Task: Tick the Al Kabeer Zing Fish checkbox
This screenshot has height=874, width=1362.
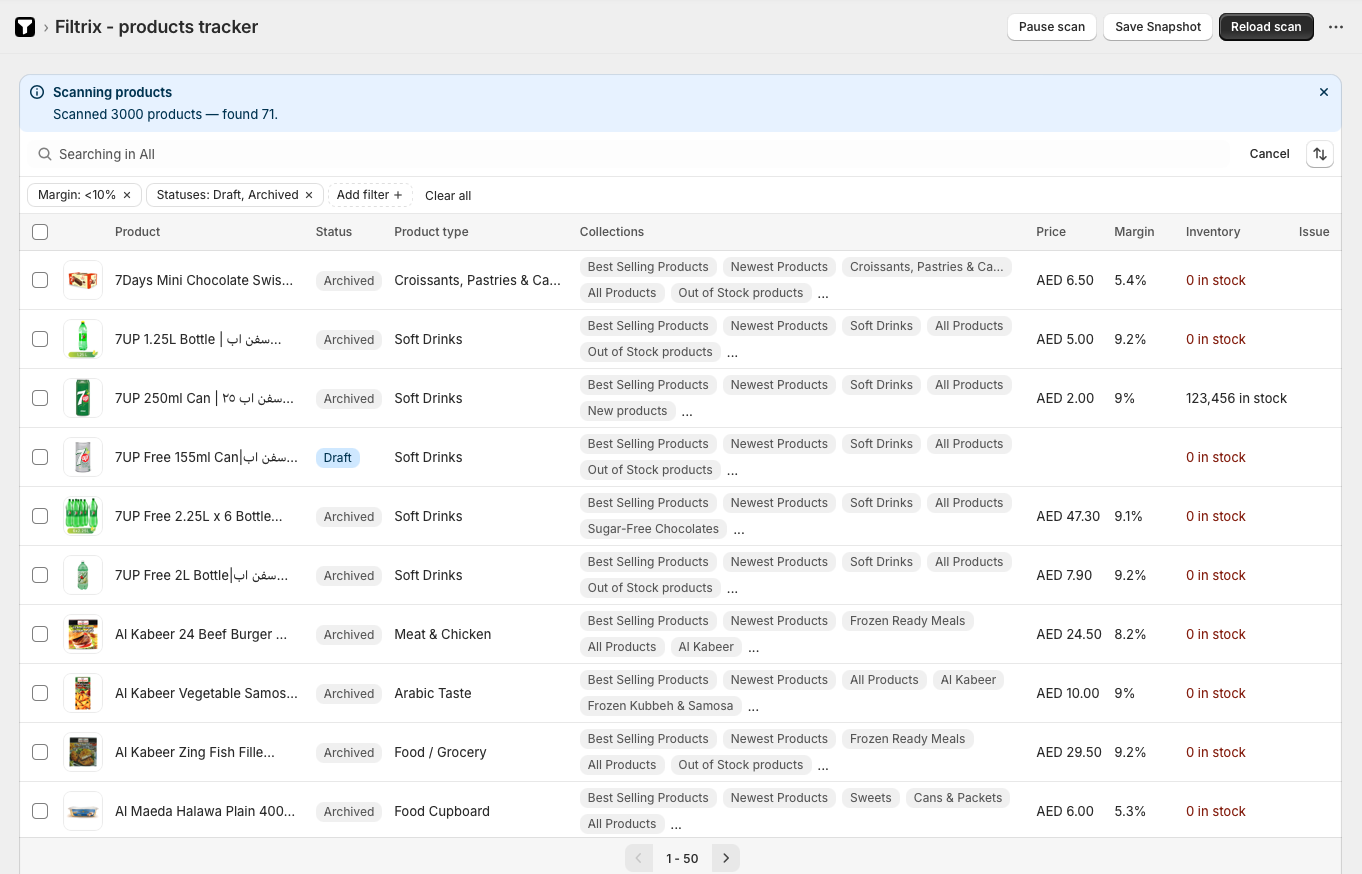Action: [40, 752]
